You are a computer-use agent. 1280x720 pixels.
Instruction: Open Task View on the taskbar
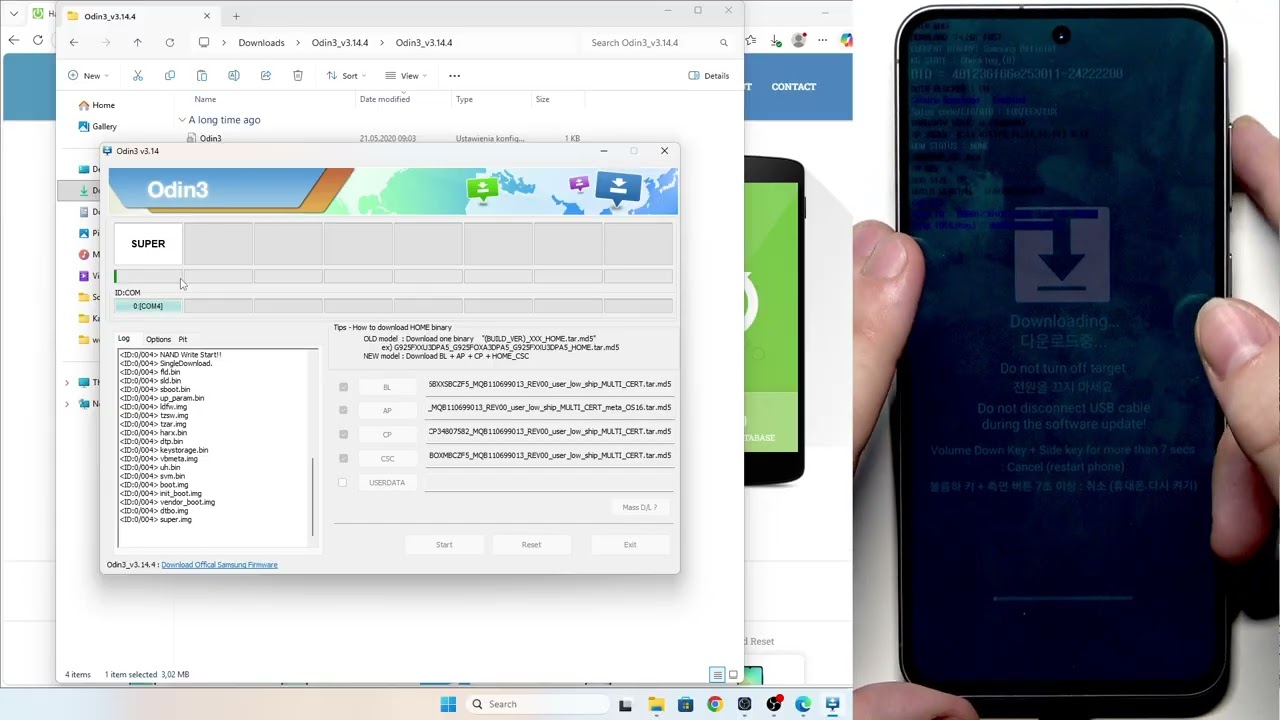(625, 704)
